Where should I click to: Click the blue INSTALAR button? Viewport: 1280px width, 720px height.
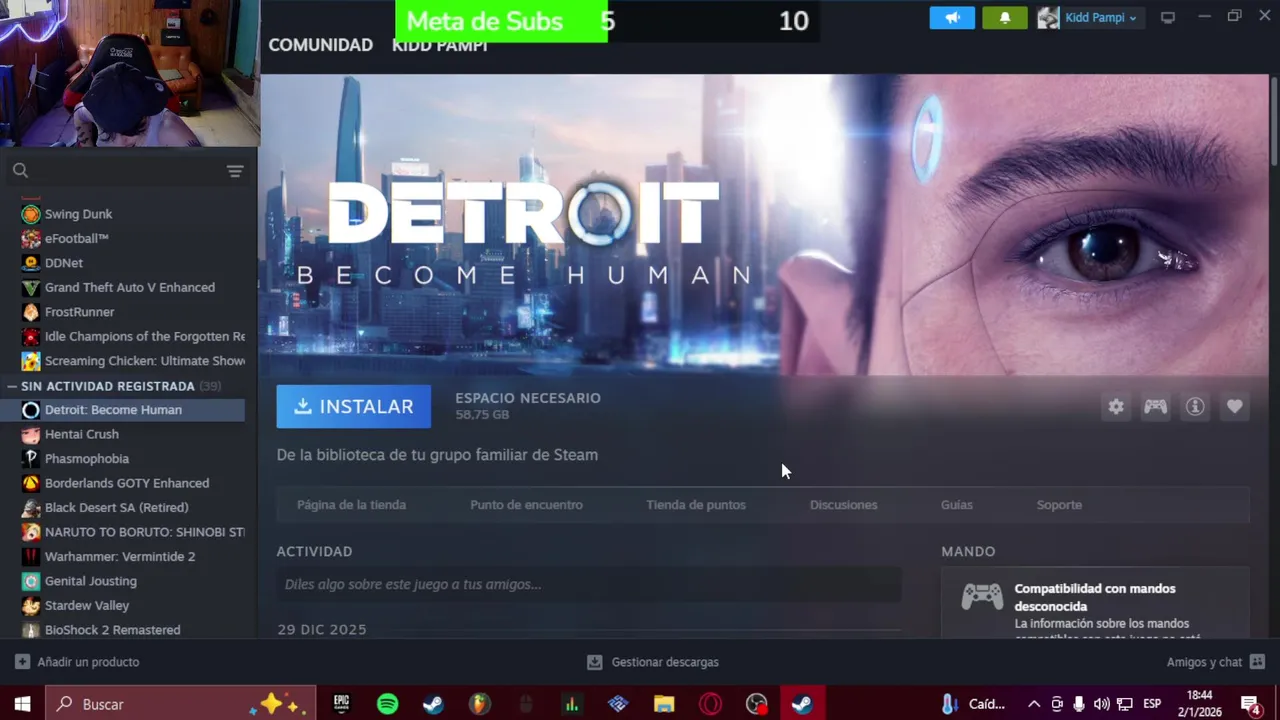(x=353, y=407)
